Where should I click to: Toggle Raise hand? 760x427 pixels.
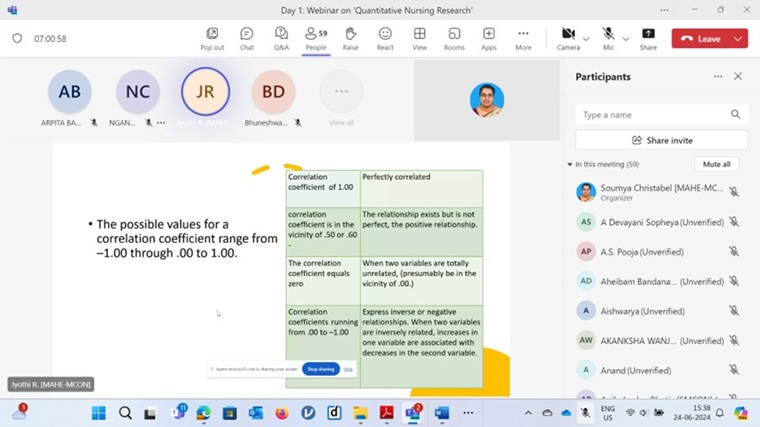point(350,38)
